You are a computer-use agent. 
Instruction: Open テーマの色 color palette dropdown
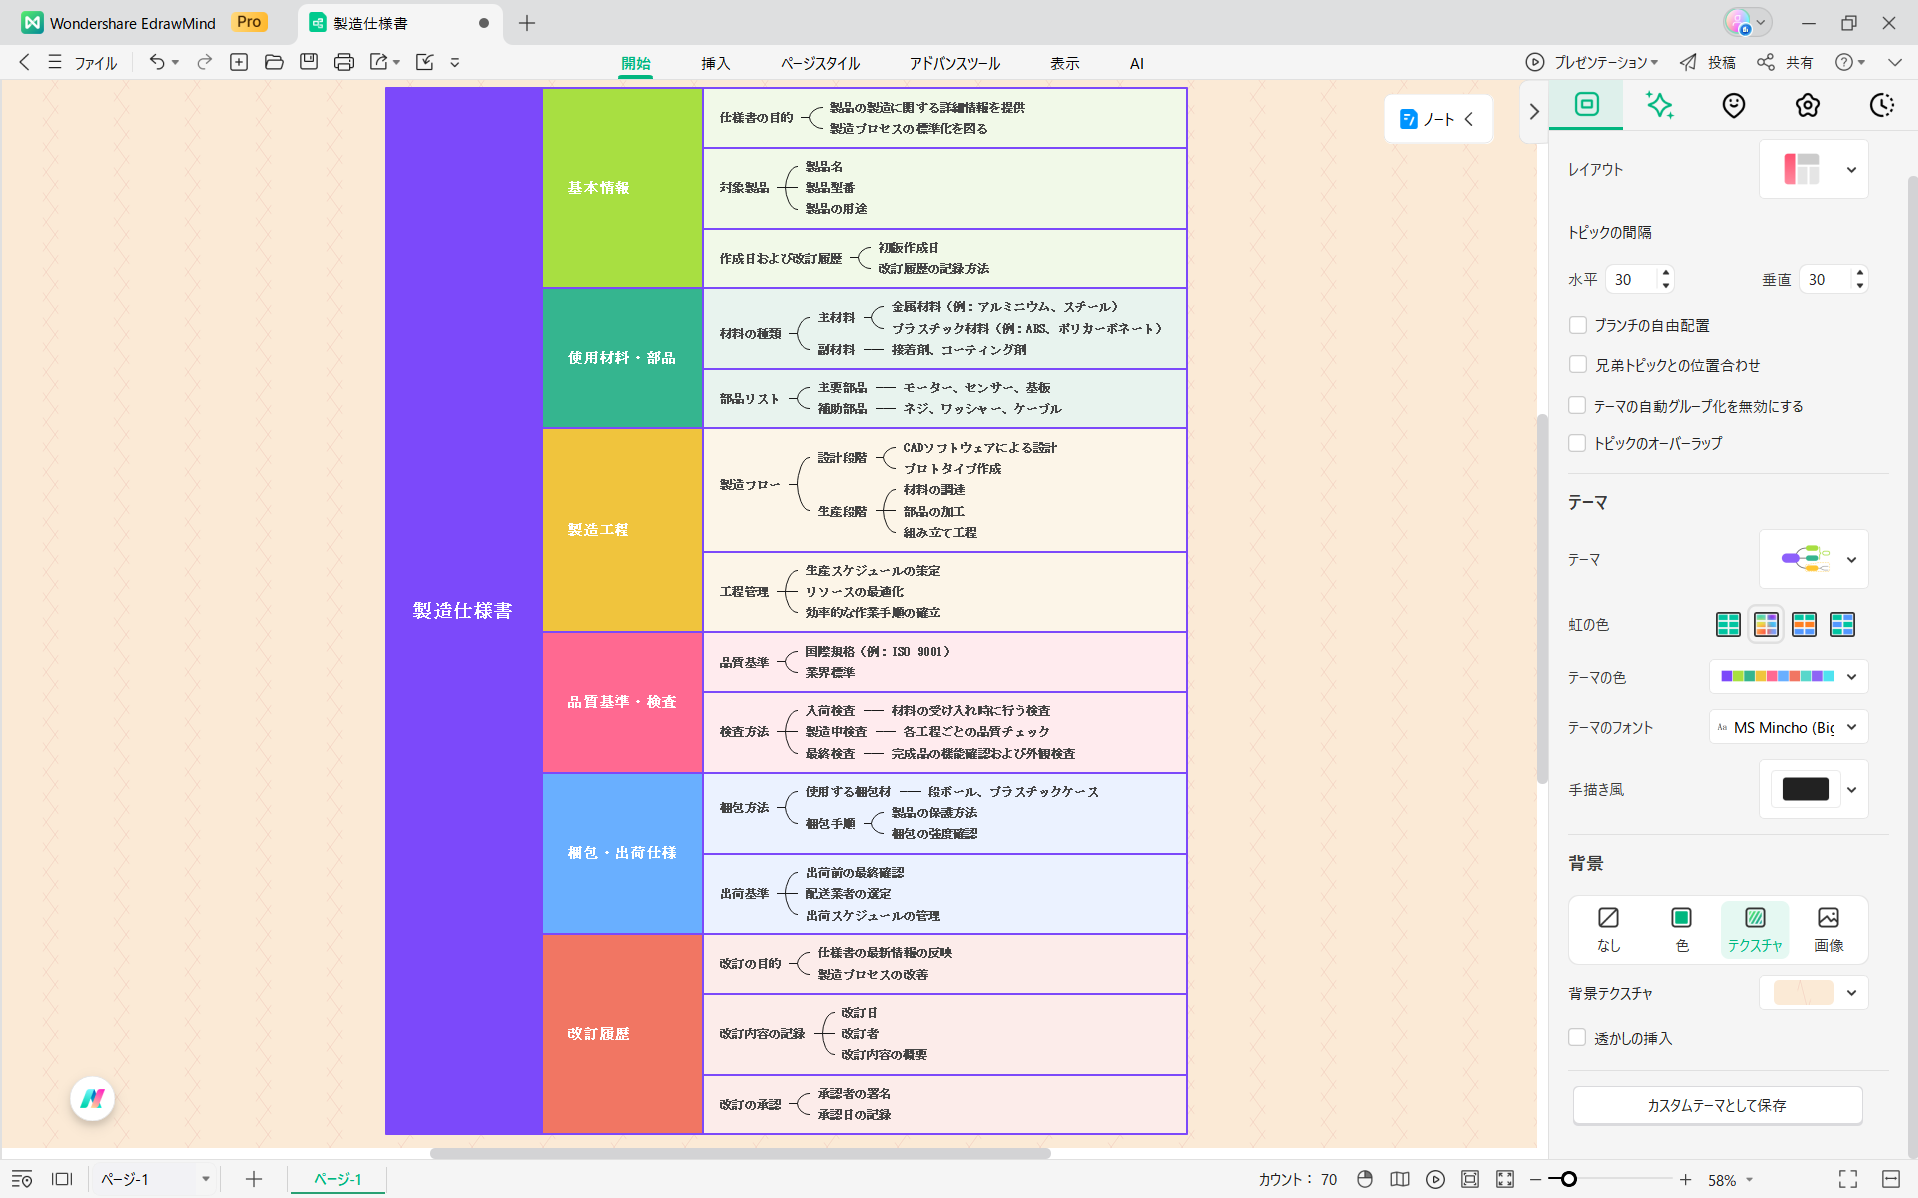coord(1851,677)
